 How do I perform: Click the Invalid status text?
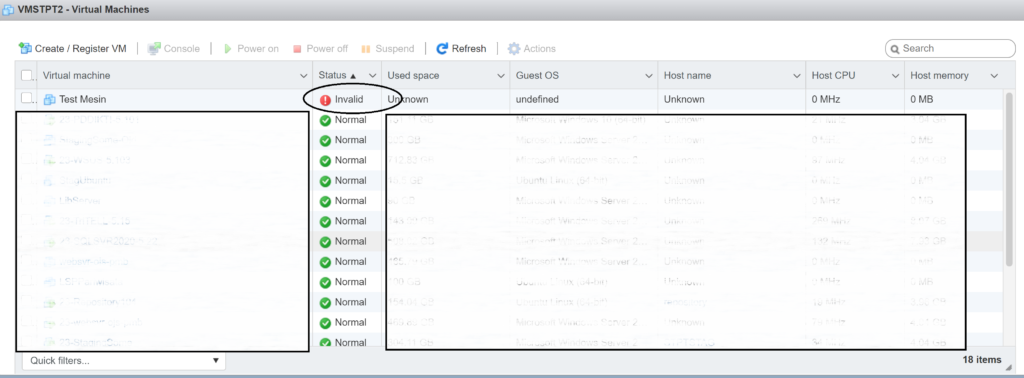coord(349,100)
